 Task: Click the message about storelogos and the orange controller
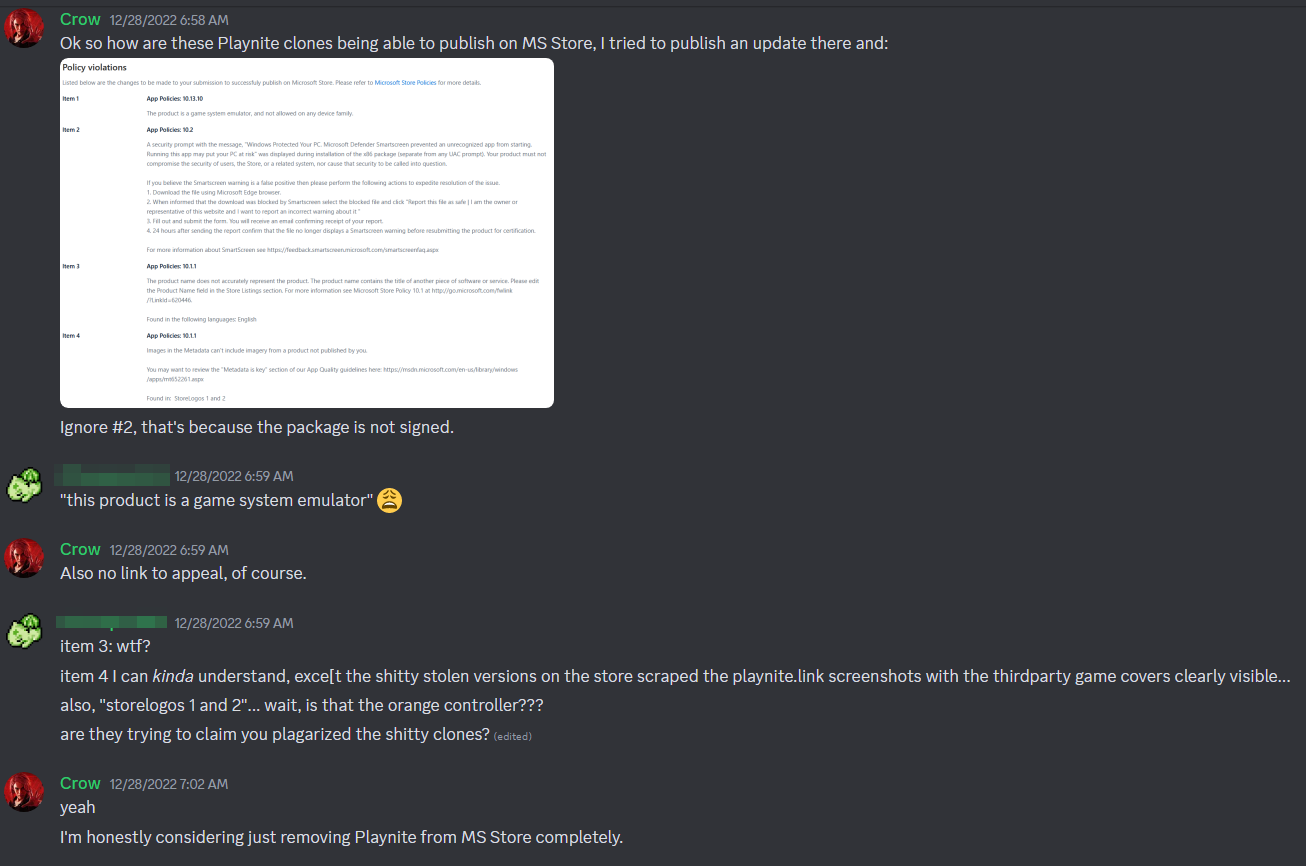[302, 705]
